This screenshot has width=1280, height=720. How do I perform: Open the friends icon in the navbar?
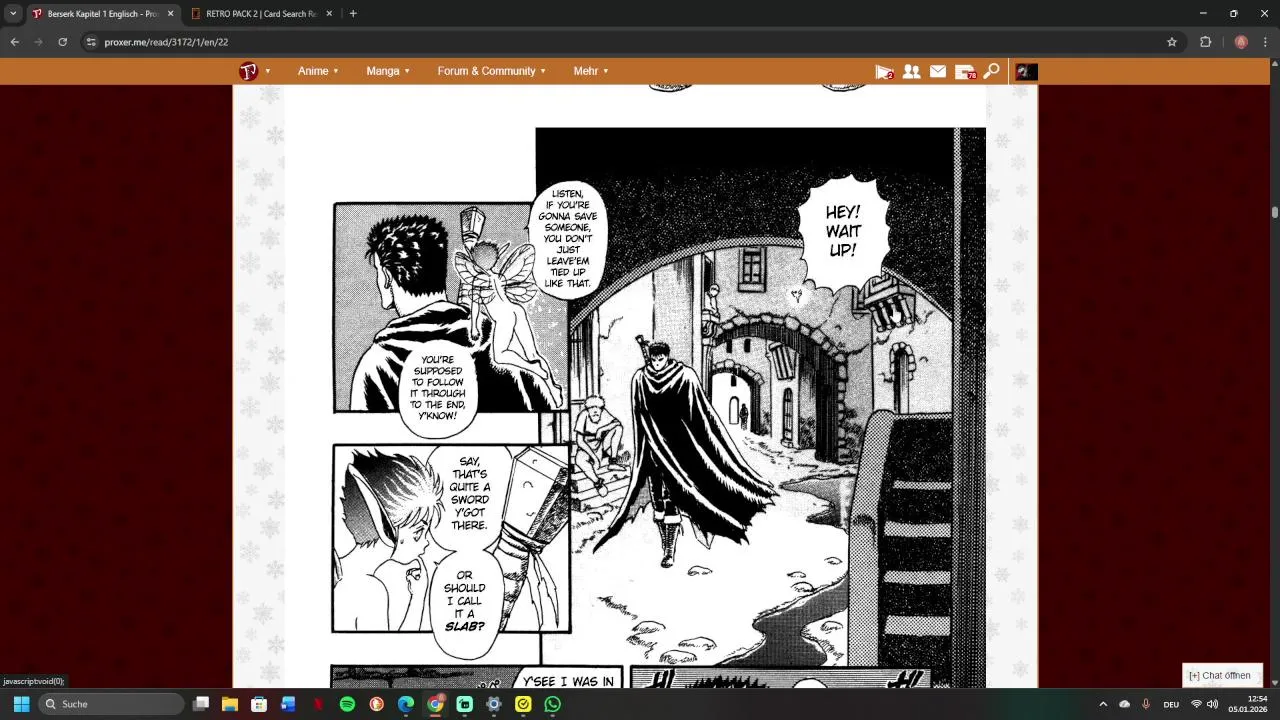[911, 71]
